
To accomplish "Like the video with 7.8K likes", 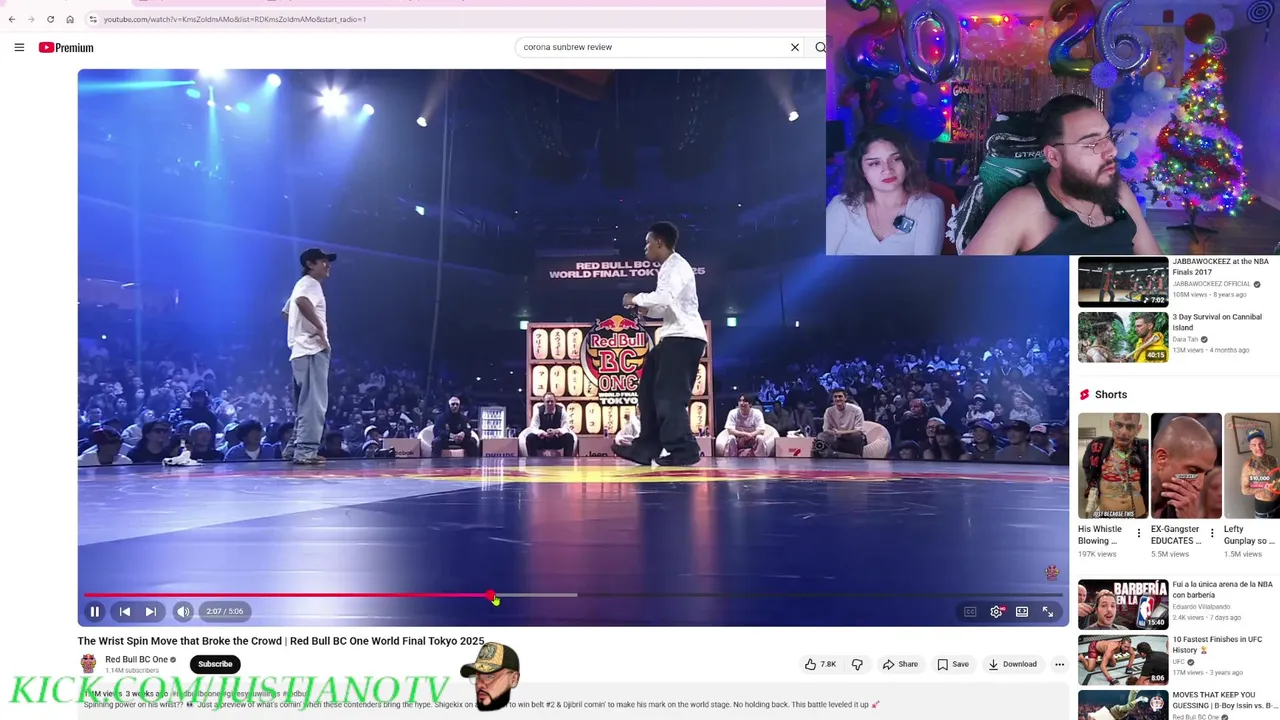I will [820, 664].
